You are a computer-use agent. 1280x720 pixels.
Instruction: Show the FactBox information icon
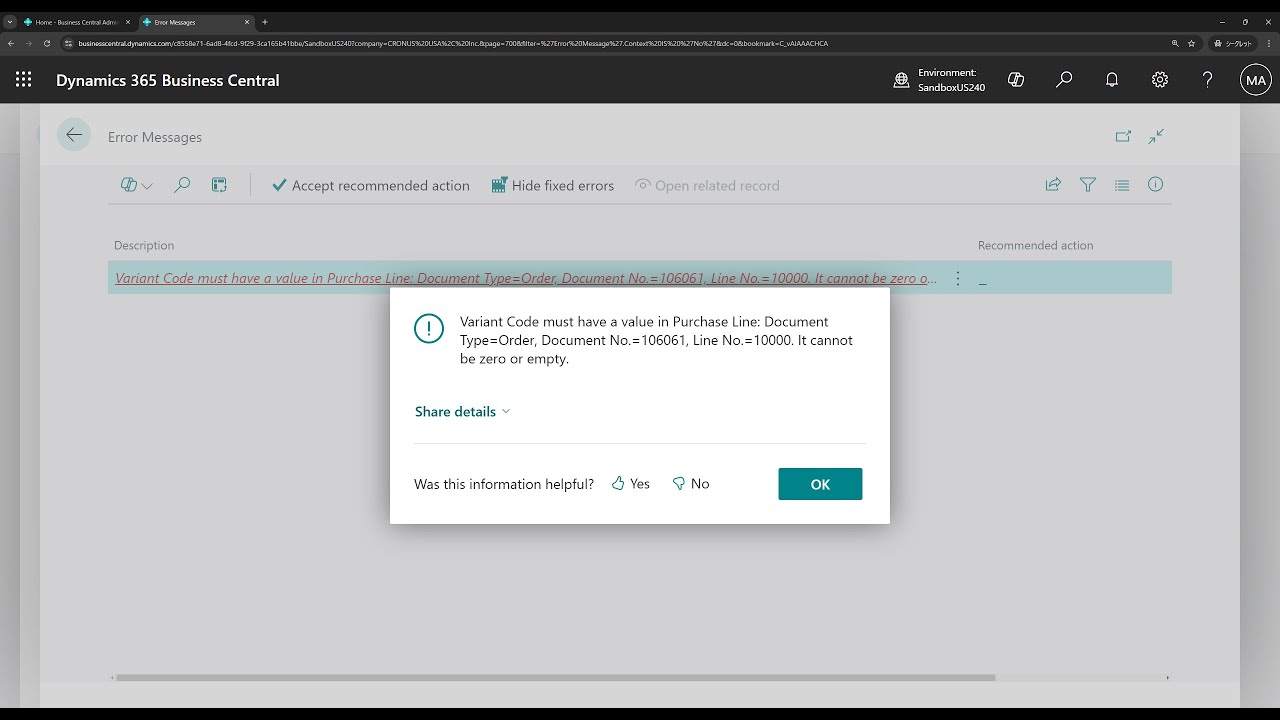(1156, 185)
